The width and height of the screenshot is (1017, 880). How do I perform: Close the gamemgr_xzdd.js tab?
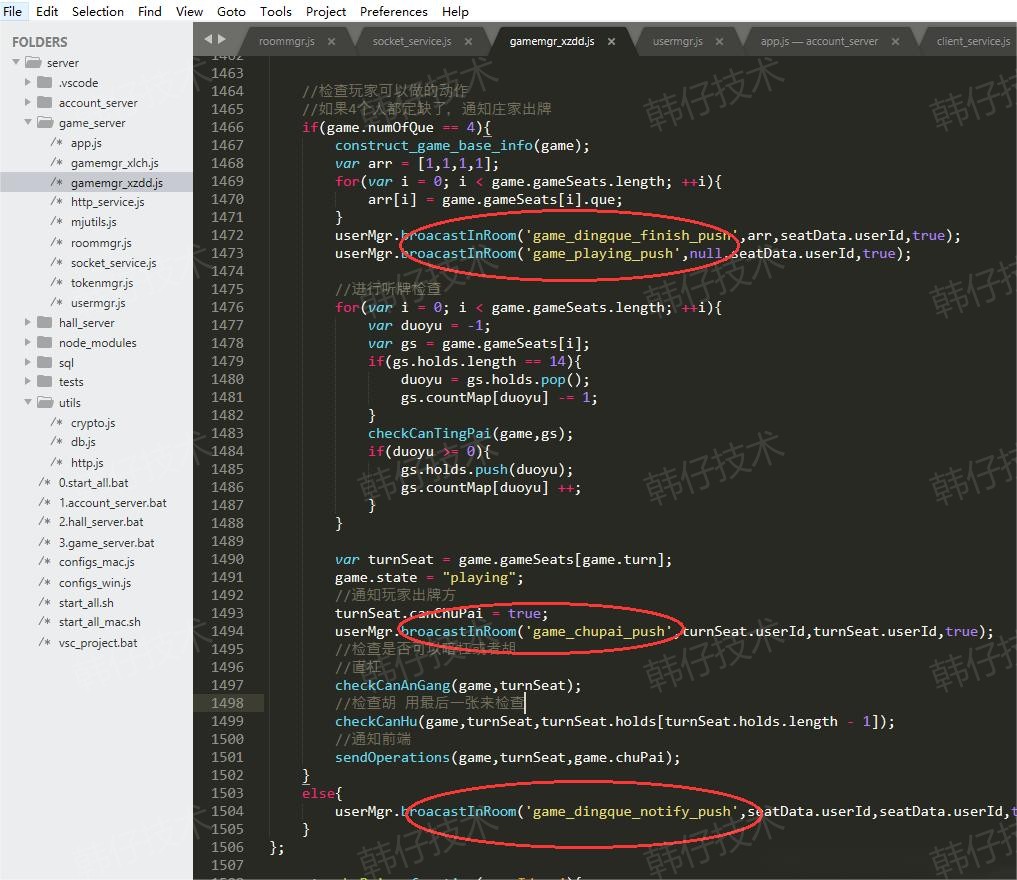[611, 41]
